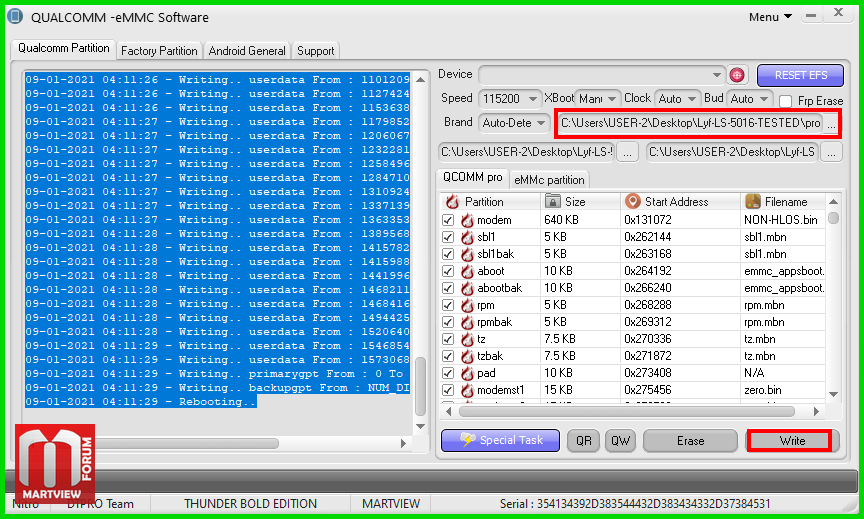This screenshot has width=864, height=519.
Task: Click browse button after first lower path field
Action: point(627,152)
